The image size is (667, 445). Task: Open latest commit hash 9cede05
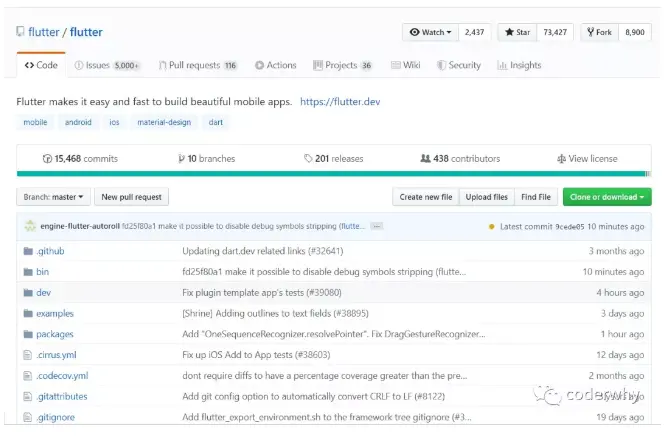click(570, 227)
